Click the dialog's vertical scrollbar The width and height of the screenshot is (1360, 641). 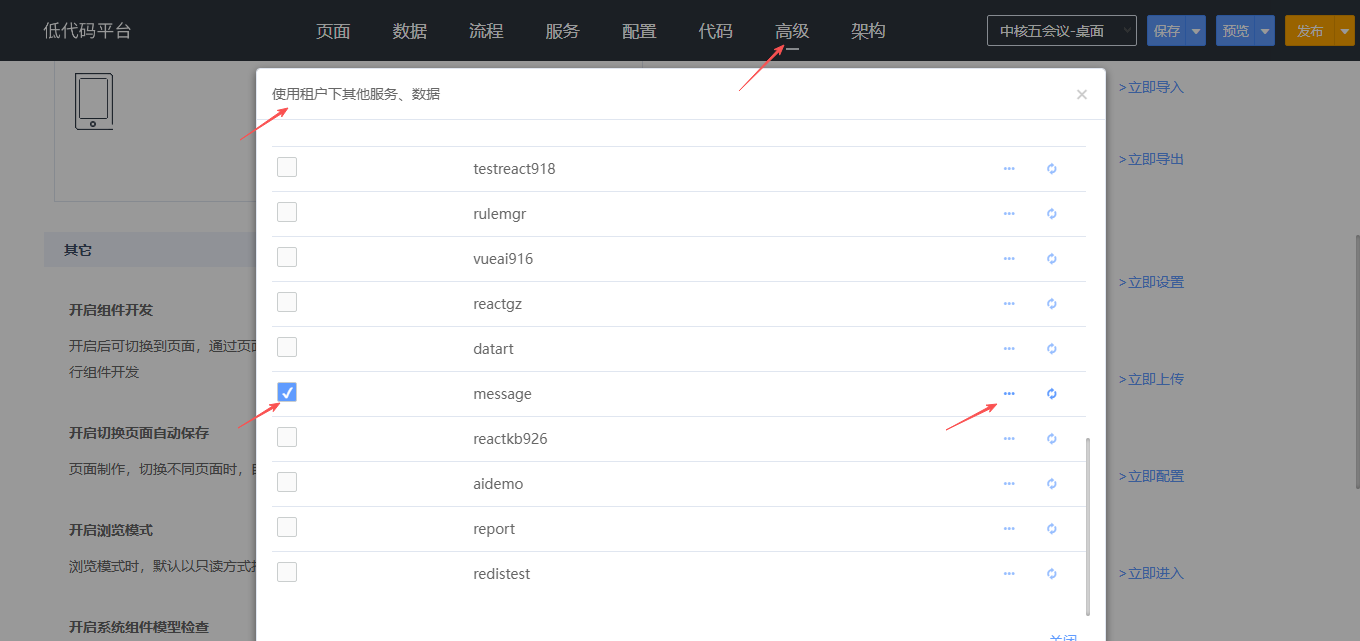point(1088,525)
